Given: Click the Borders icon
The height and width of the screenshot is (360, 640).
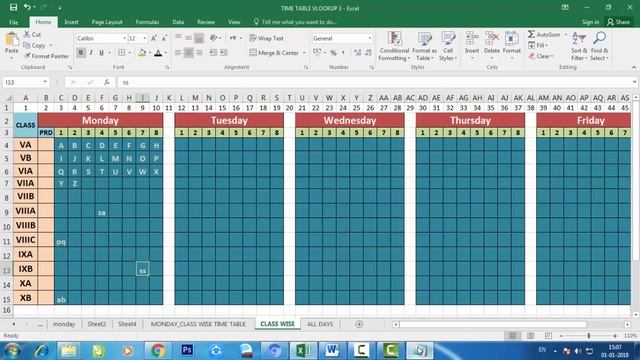Looking at the screenshot, I should [122, 53].
